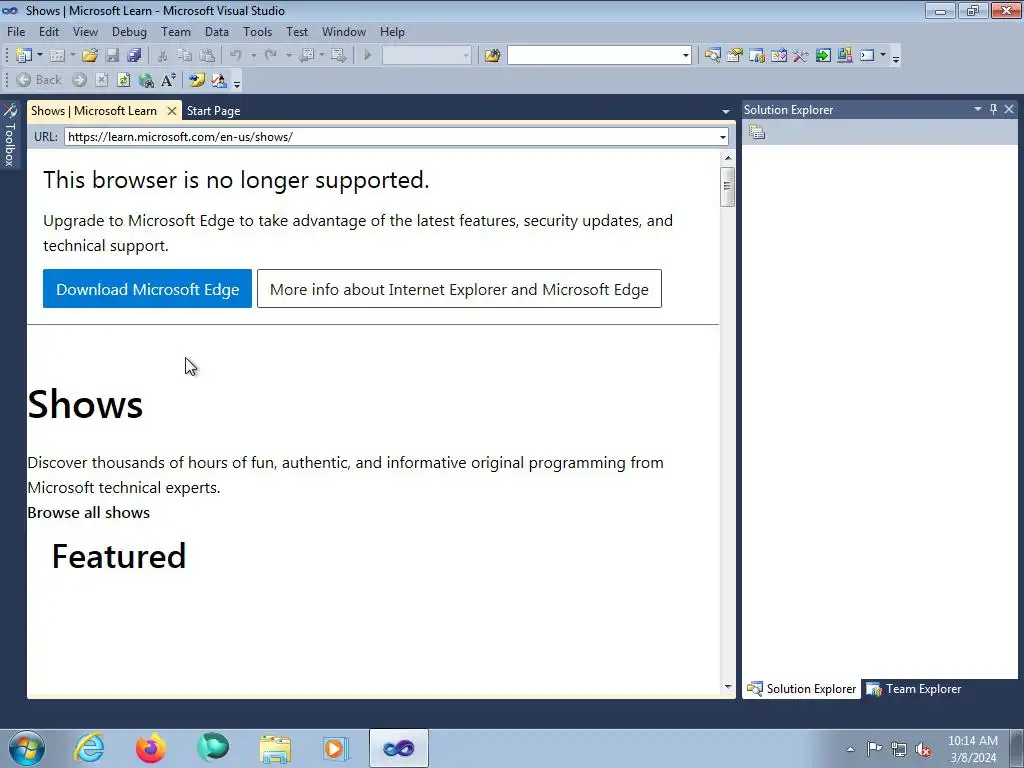Screen dimensions: 1024x768
Task: Click inside the URL address field
Action: [x=391, y=137]
